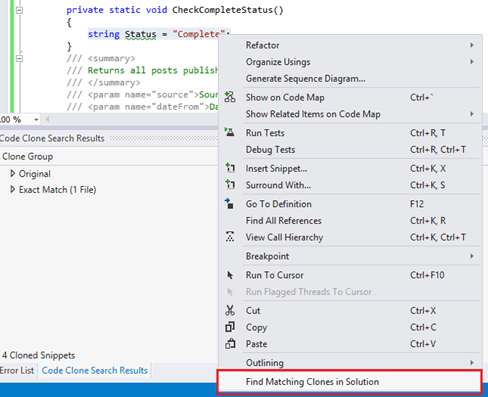The width and height of the screenshot is (488, 397).
Task: Click the View Call Hierarchy icon
Action: pos(230,237)
